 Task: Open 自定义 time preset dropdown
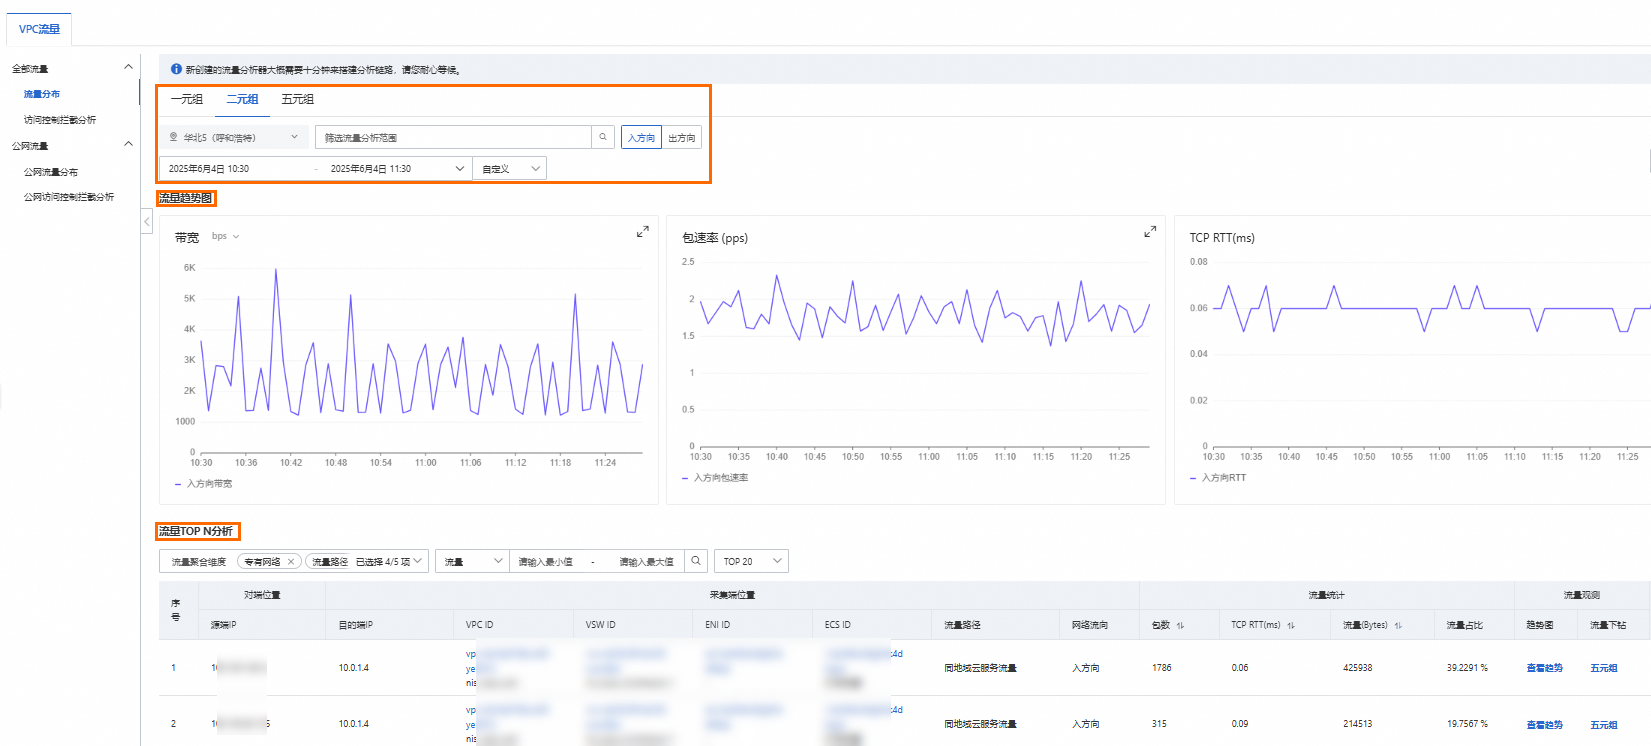coord(510,168)
